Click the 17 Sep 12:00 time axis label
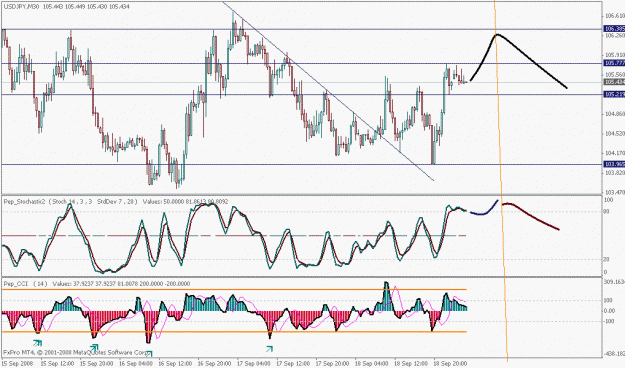Viewport: 625px width, 368px height. [292, 364]
